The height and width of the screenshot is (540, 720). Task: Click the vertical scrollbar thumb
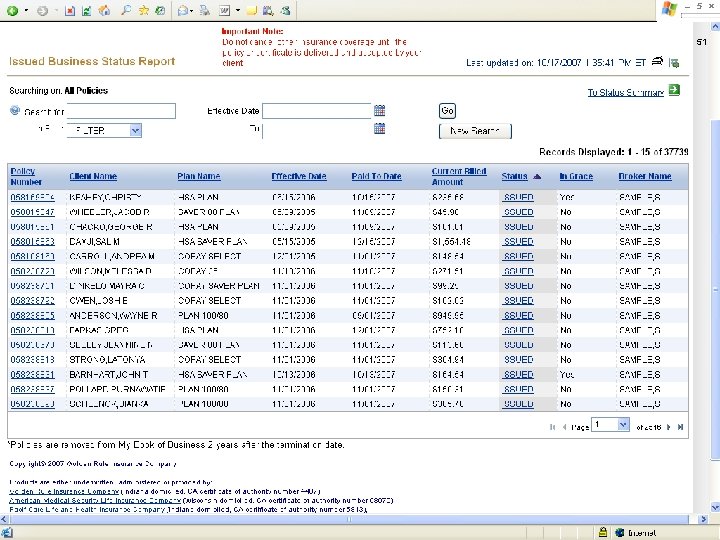(715, 289)
